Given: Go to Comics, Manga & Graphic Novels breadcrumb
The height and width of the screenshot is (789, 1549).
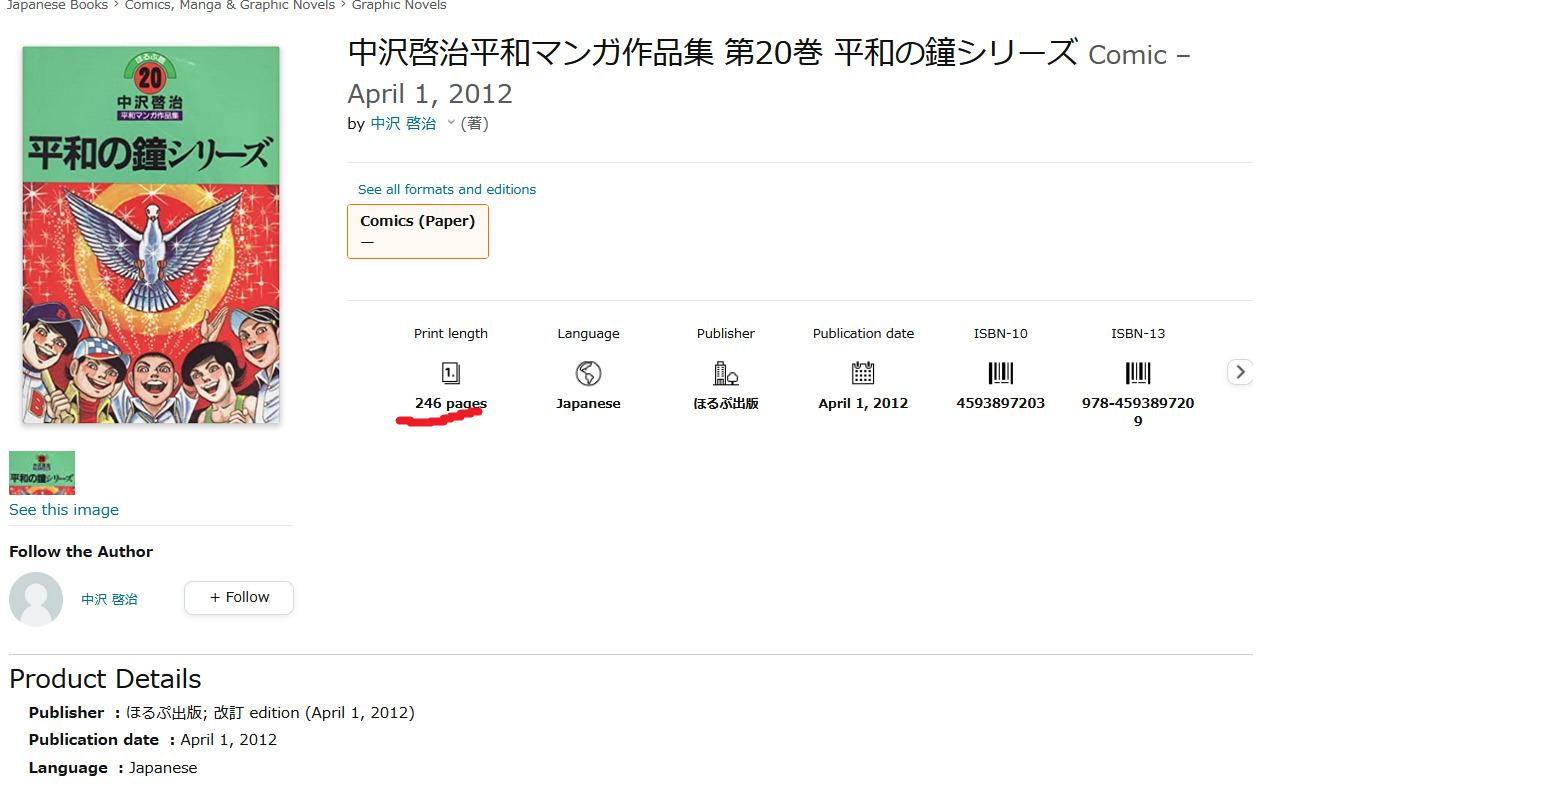Looking at the screenshot, I should [x=229, y=6].
